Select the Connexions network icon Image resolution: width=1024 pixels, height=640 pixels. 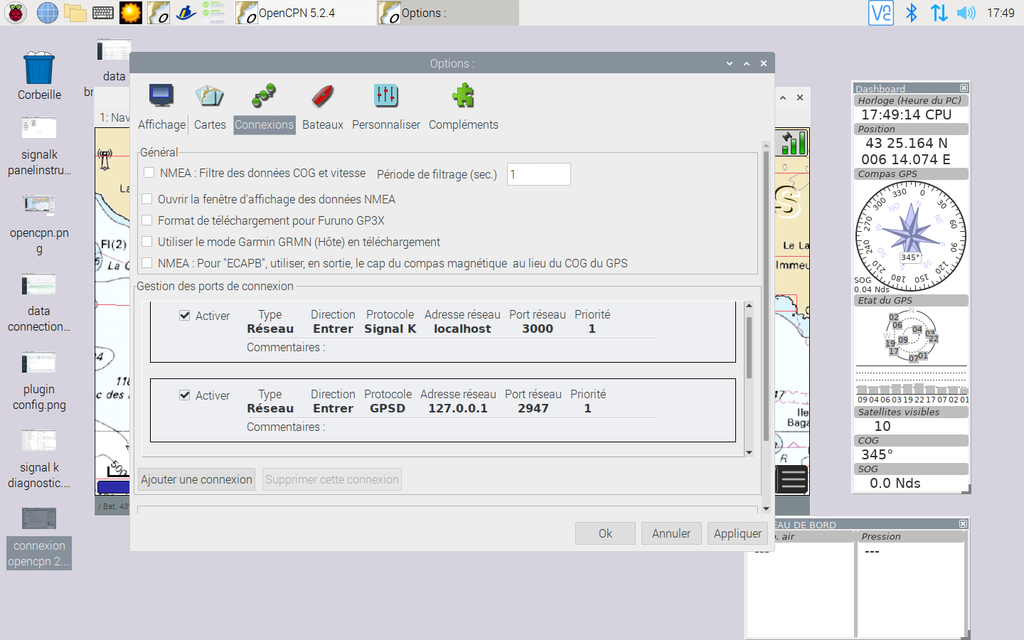tap(264, 96)
